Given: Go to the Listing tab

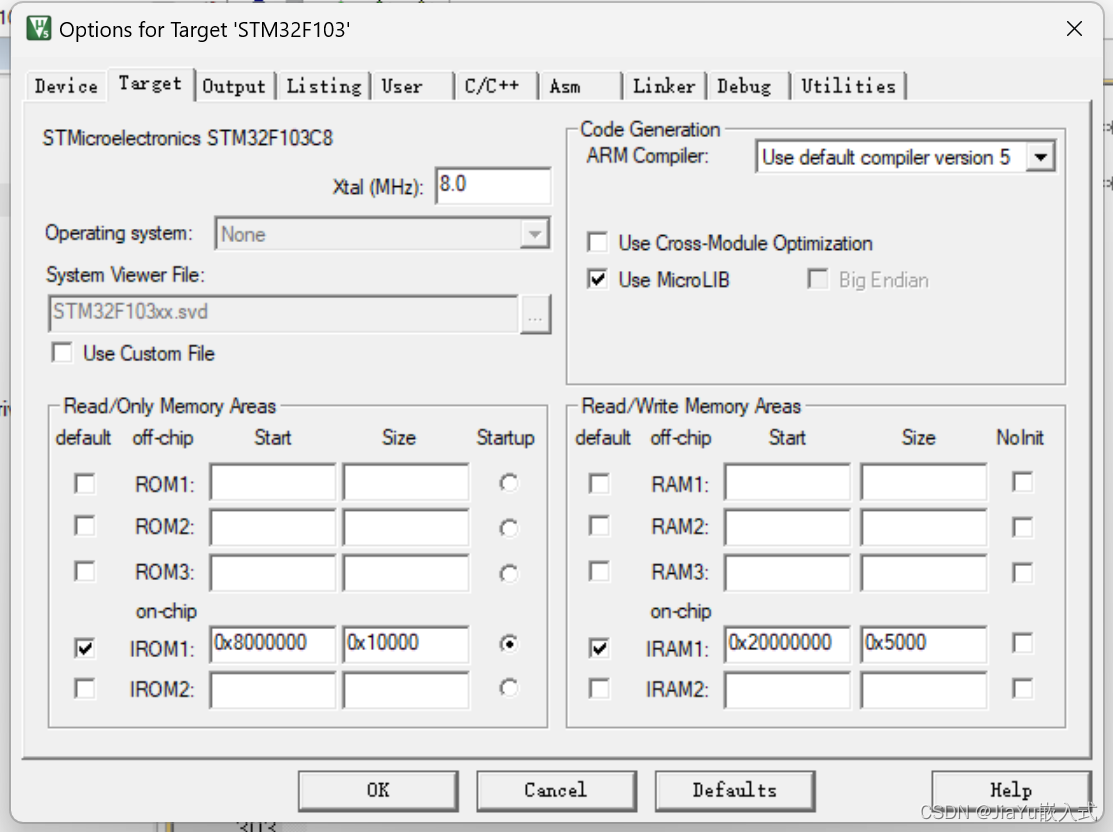Looking at the screenshot, I should point(324,87).
